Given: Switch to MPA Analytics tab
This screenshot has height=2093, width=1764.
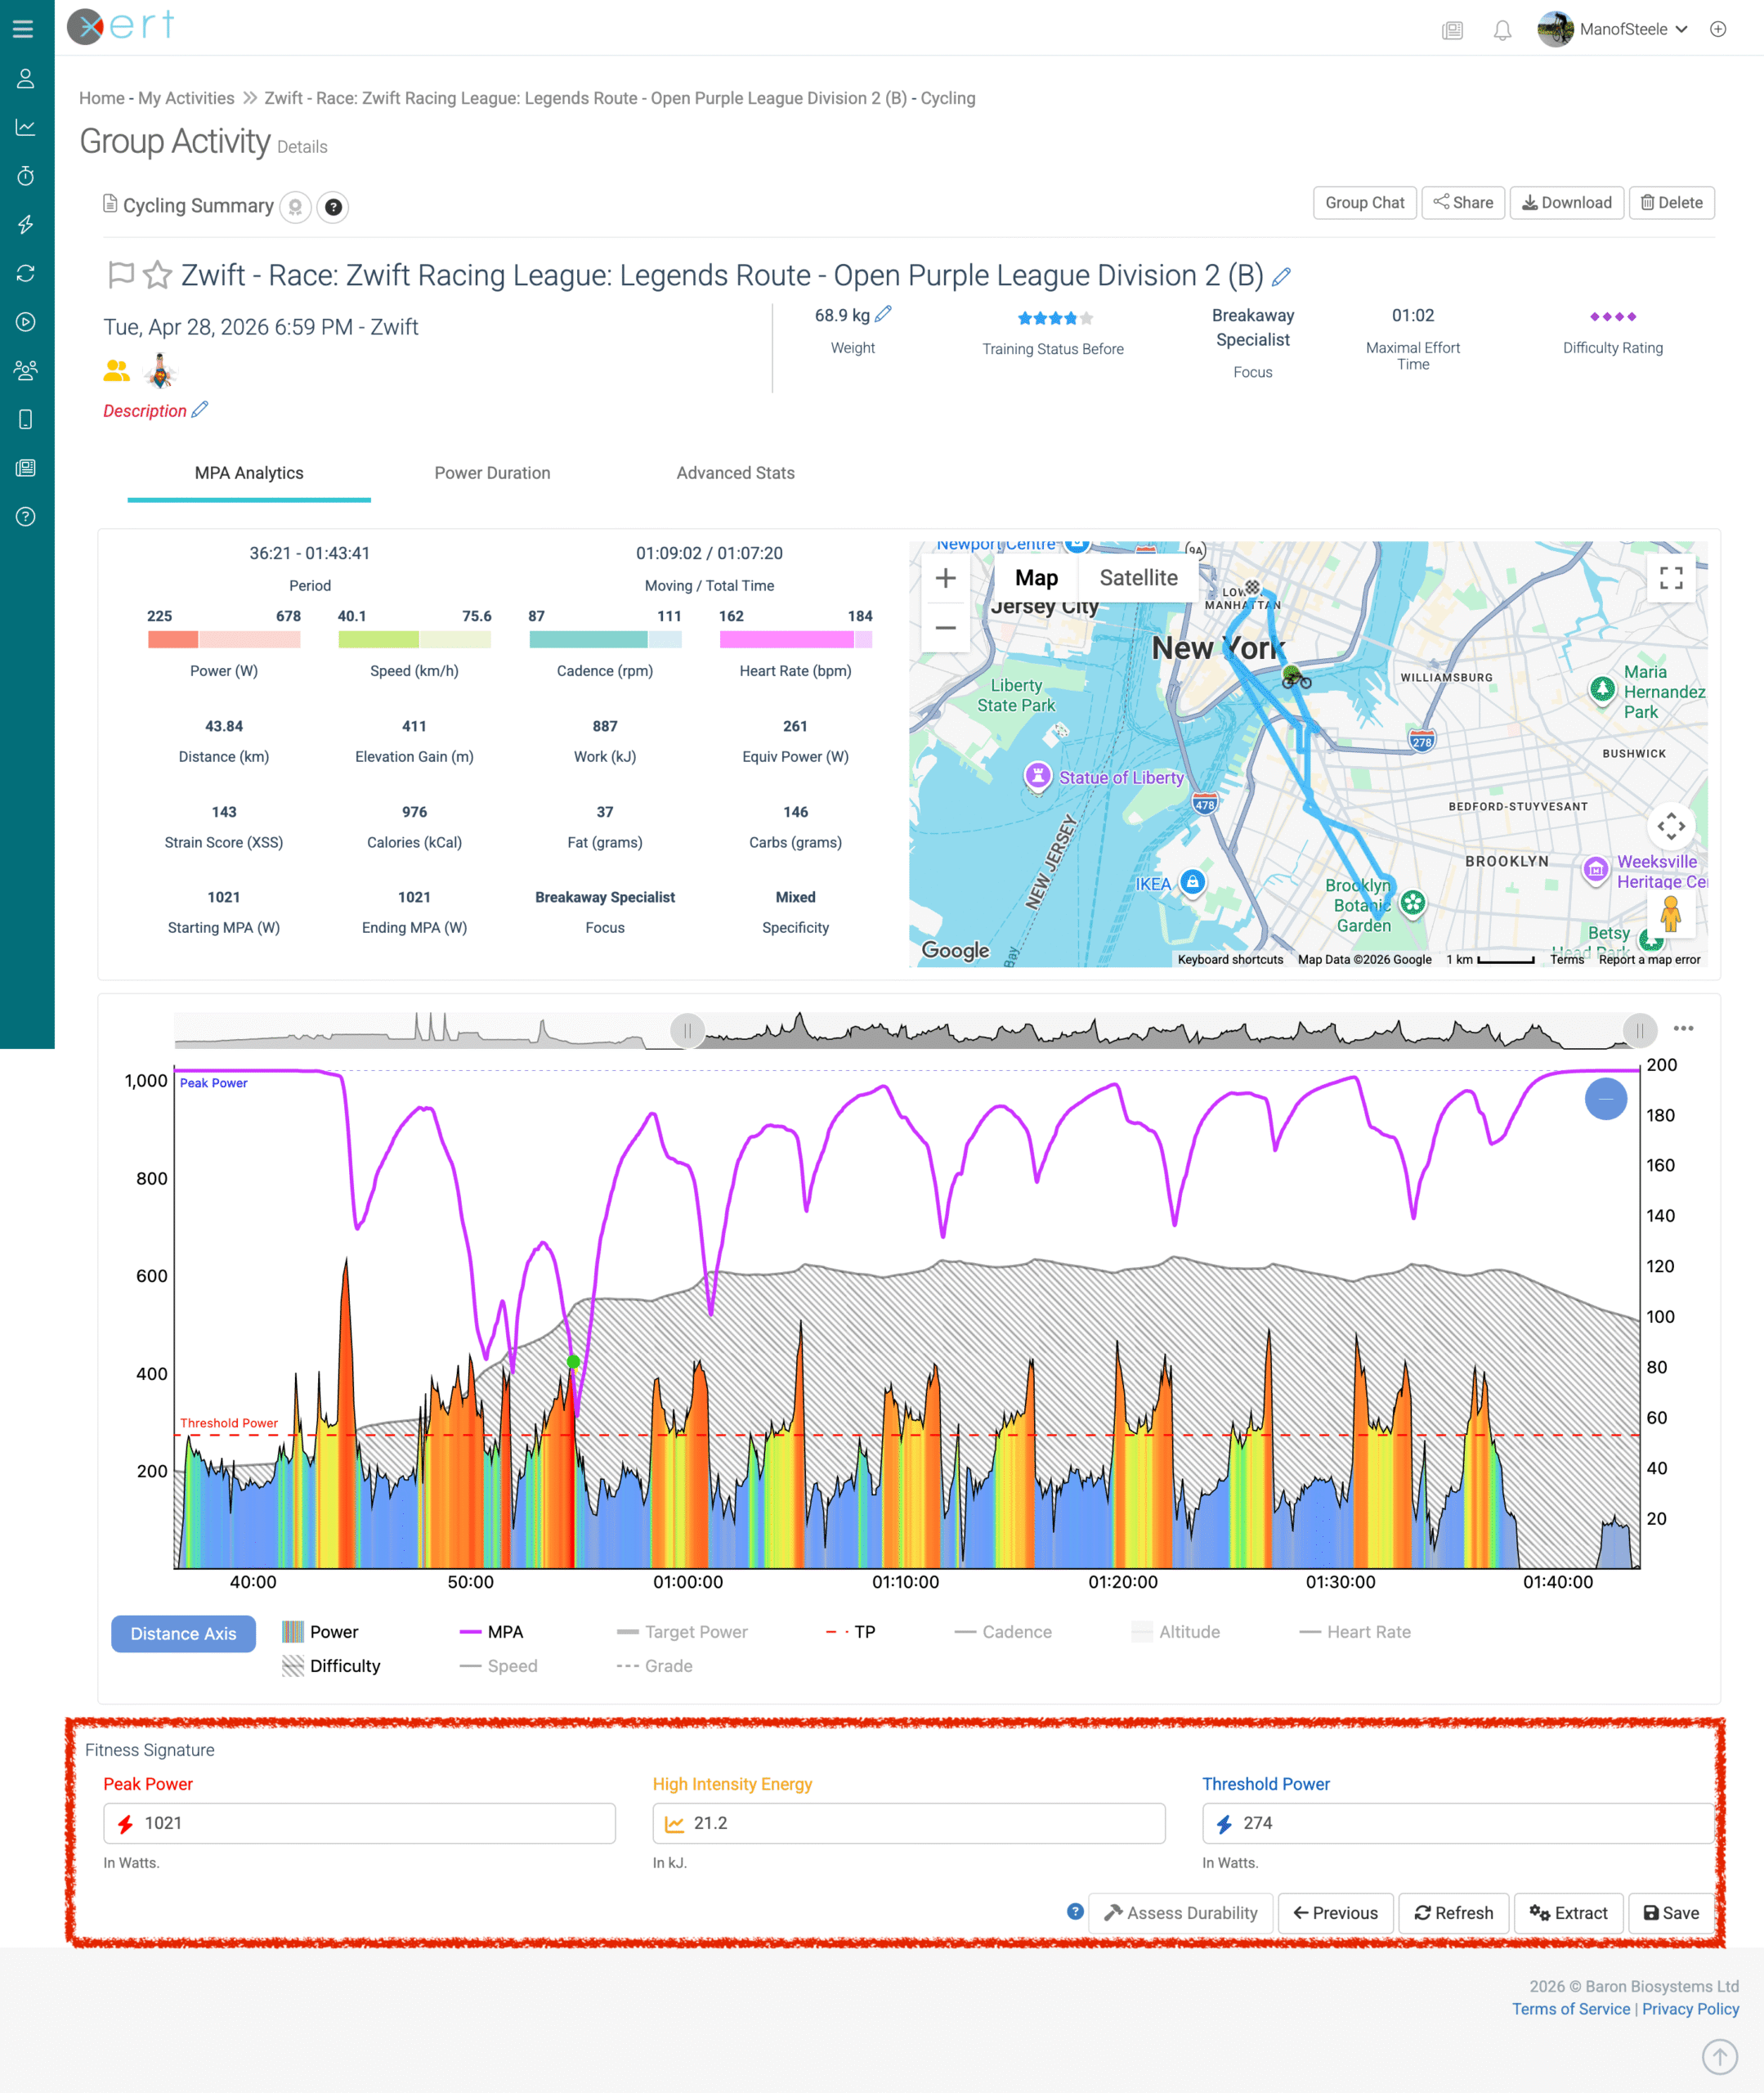Looking at the screenshot, I should [249, 473].
